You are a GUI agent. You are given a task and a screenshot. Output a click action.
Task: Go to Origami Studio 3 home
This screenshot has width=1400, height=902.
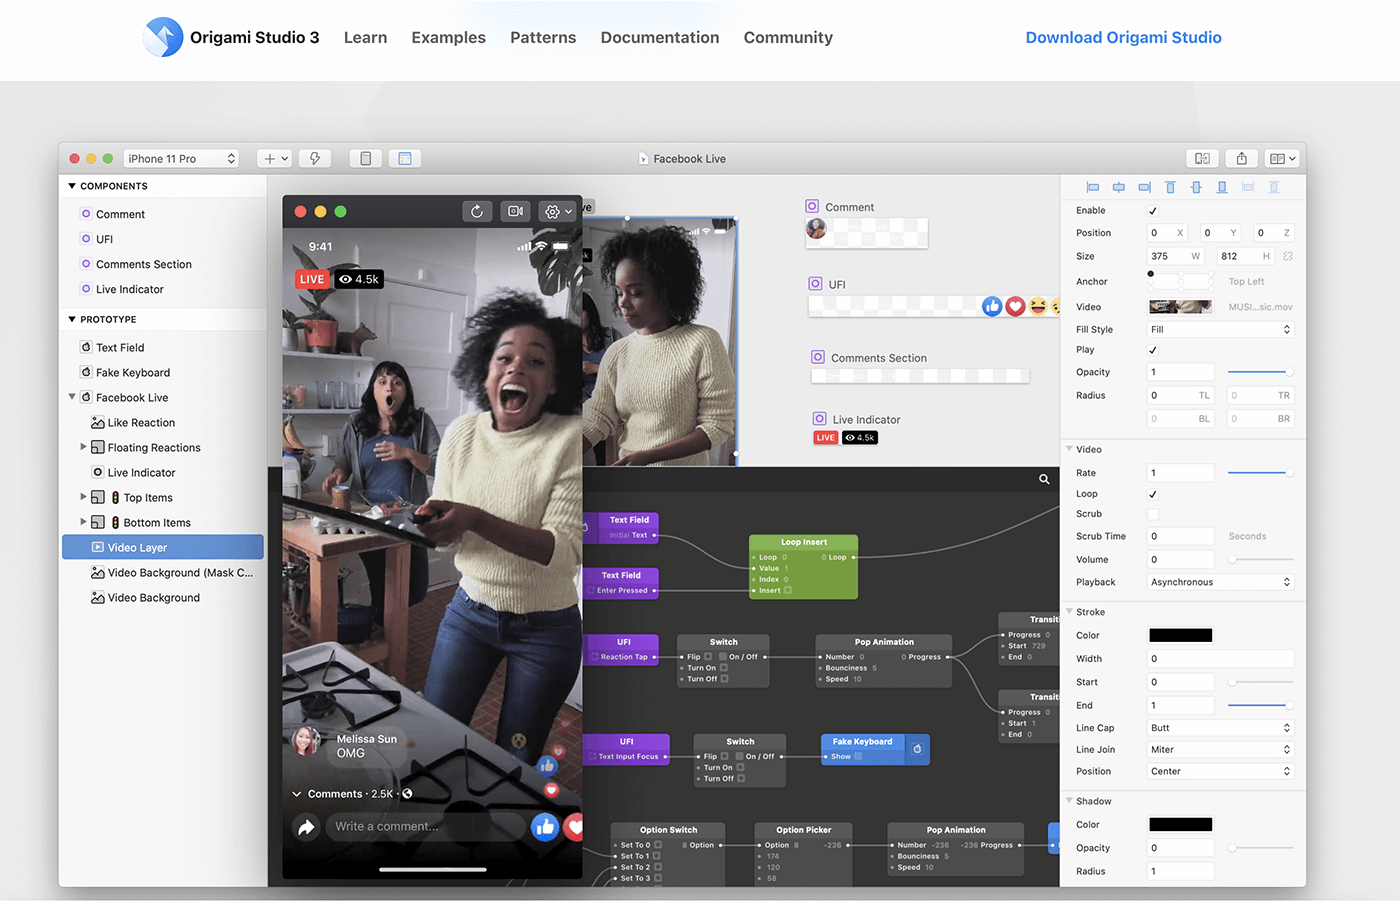(x=254, y=38)
